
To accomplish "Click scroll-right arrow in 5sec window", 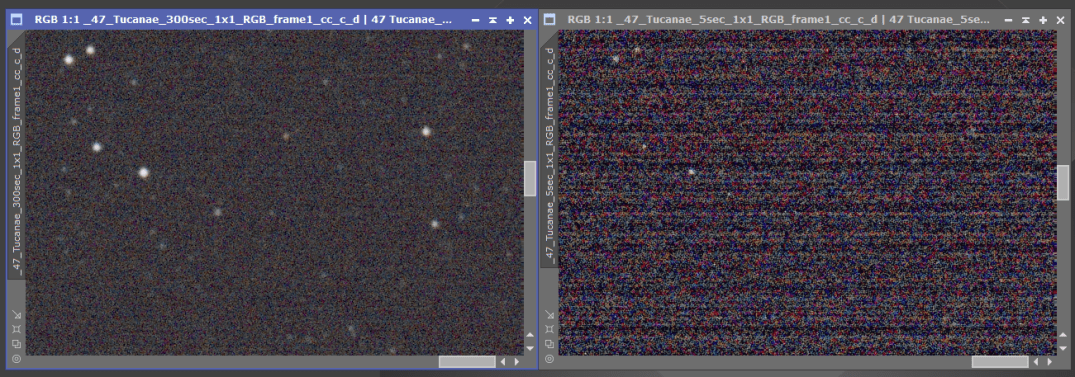I will click(1049, 361).
